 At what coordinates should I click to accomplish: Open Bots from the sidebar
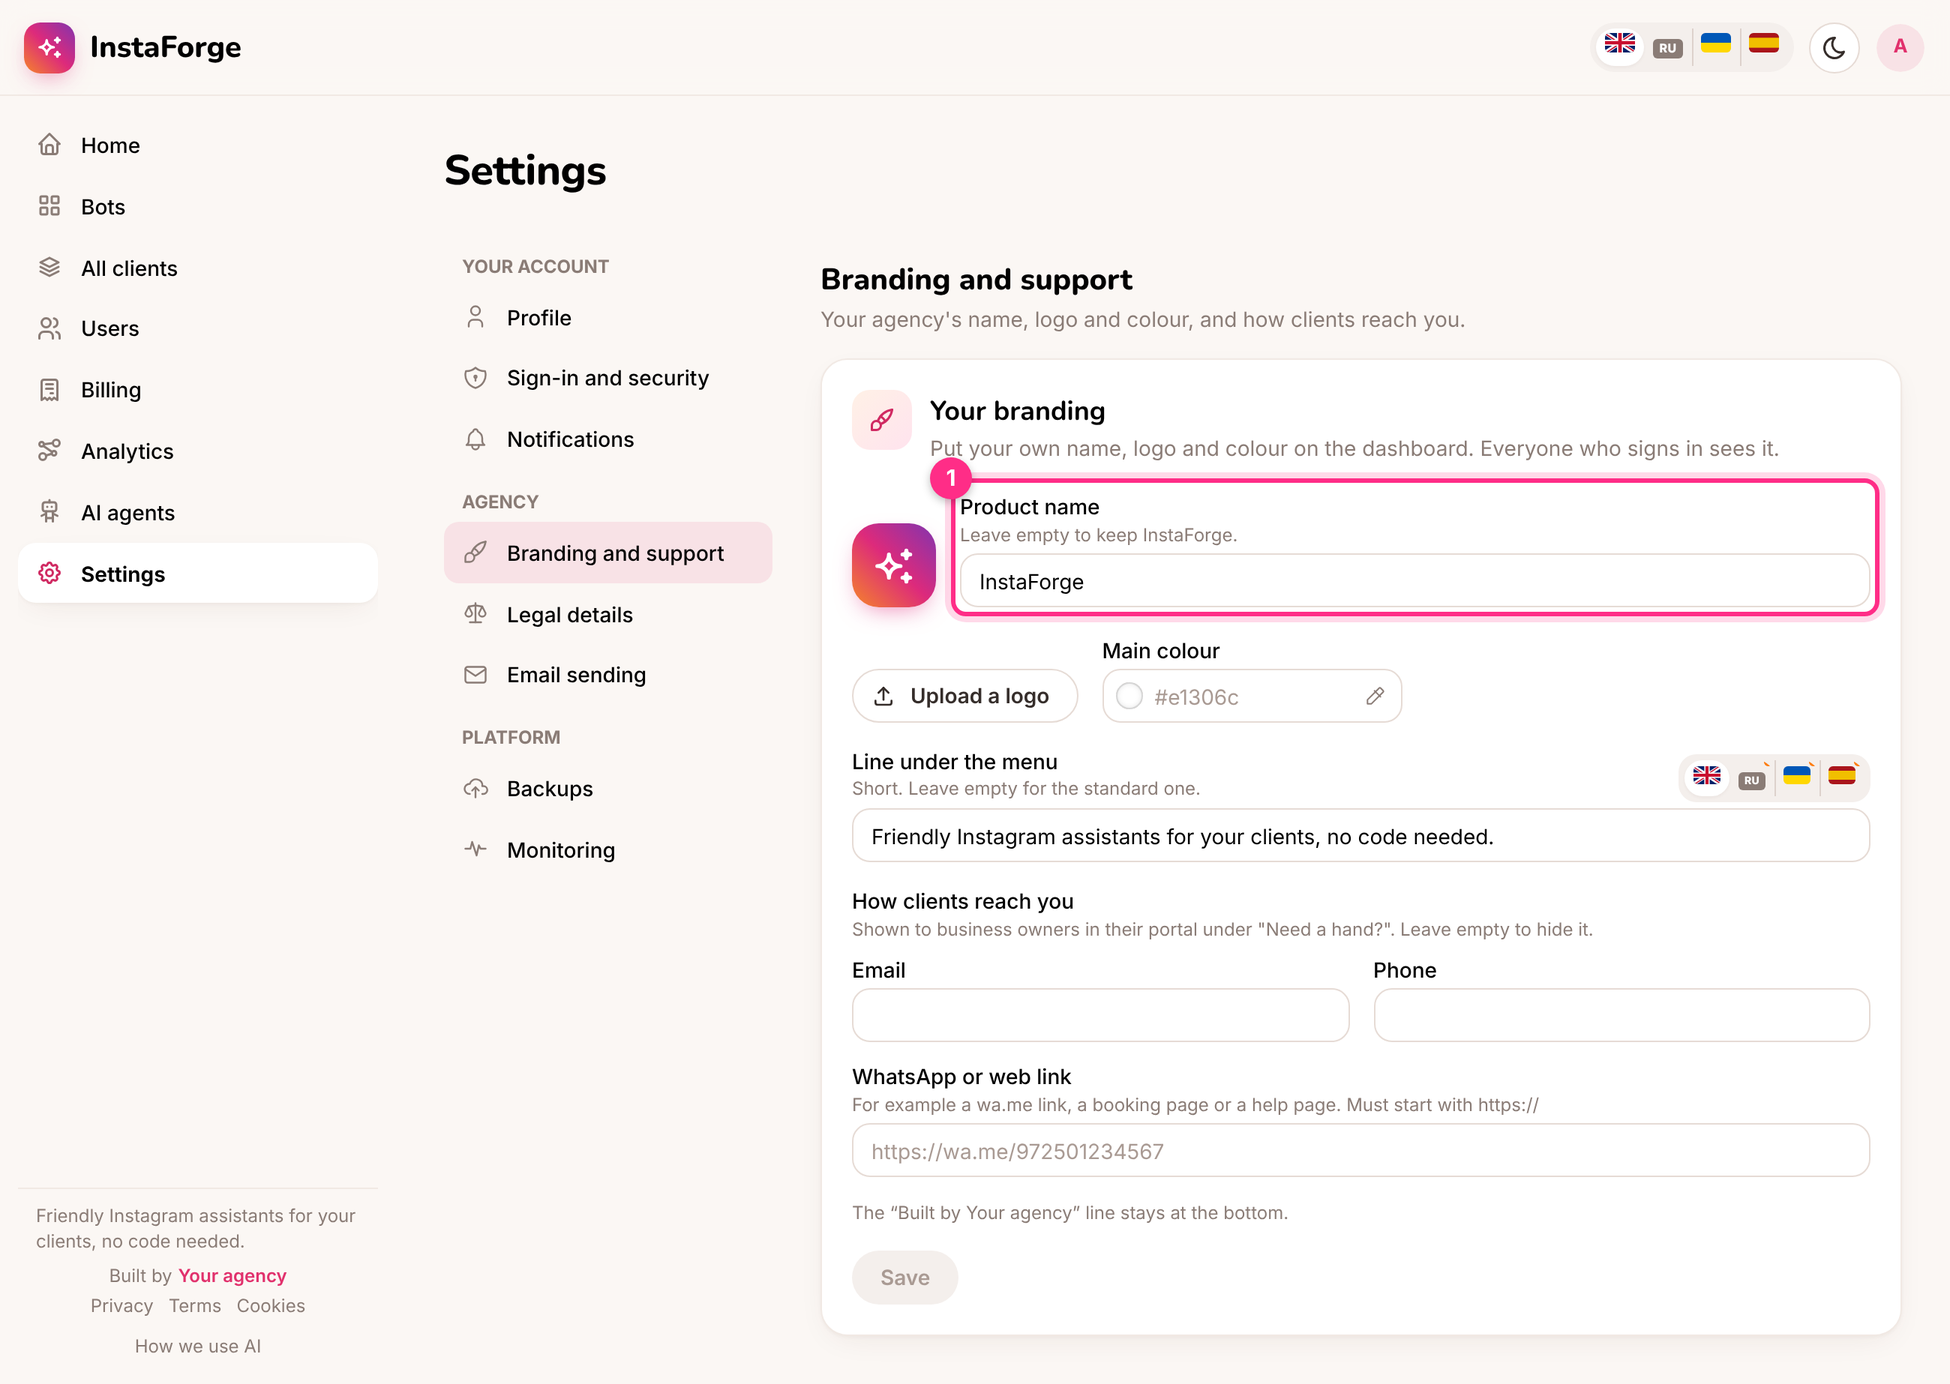click(x=197, y=206)
